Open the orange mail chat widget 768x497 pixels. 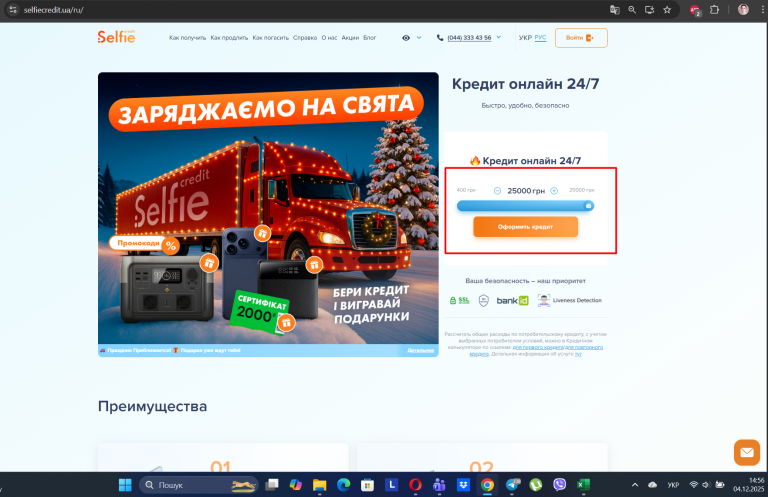click(747, 452)
